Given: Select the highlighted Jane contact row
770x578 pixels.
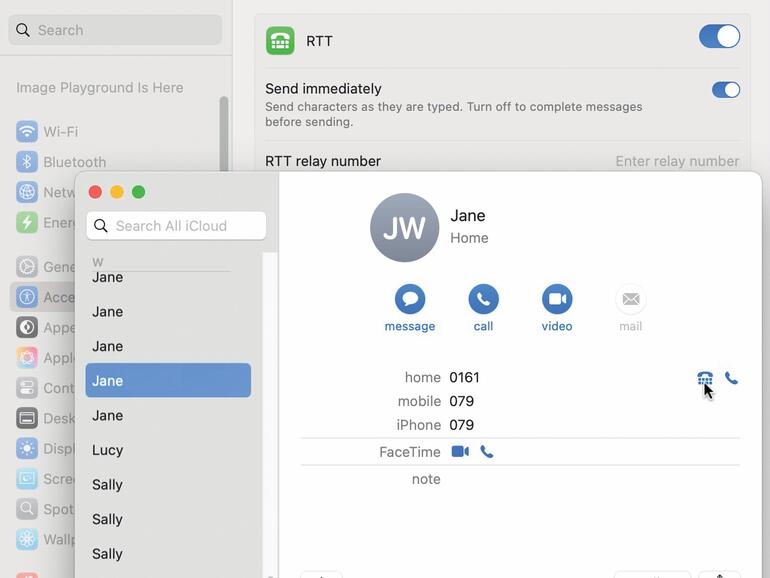Looking at the screenshot, I should point(168,381).
